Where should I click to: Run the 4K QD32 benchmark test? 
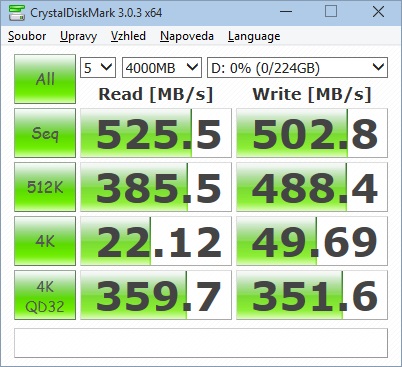(x=45, y=295)
